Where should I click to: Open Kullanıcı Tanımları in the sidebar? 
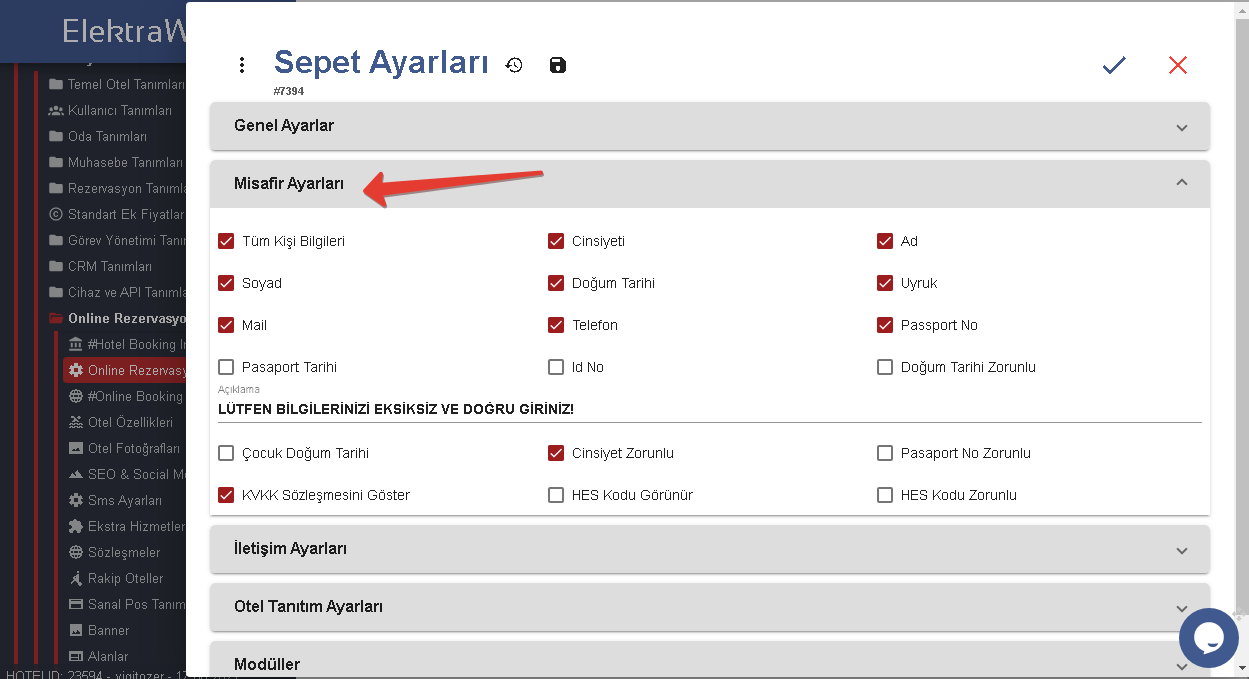(119, 110)
